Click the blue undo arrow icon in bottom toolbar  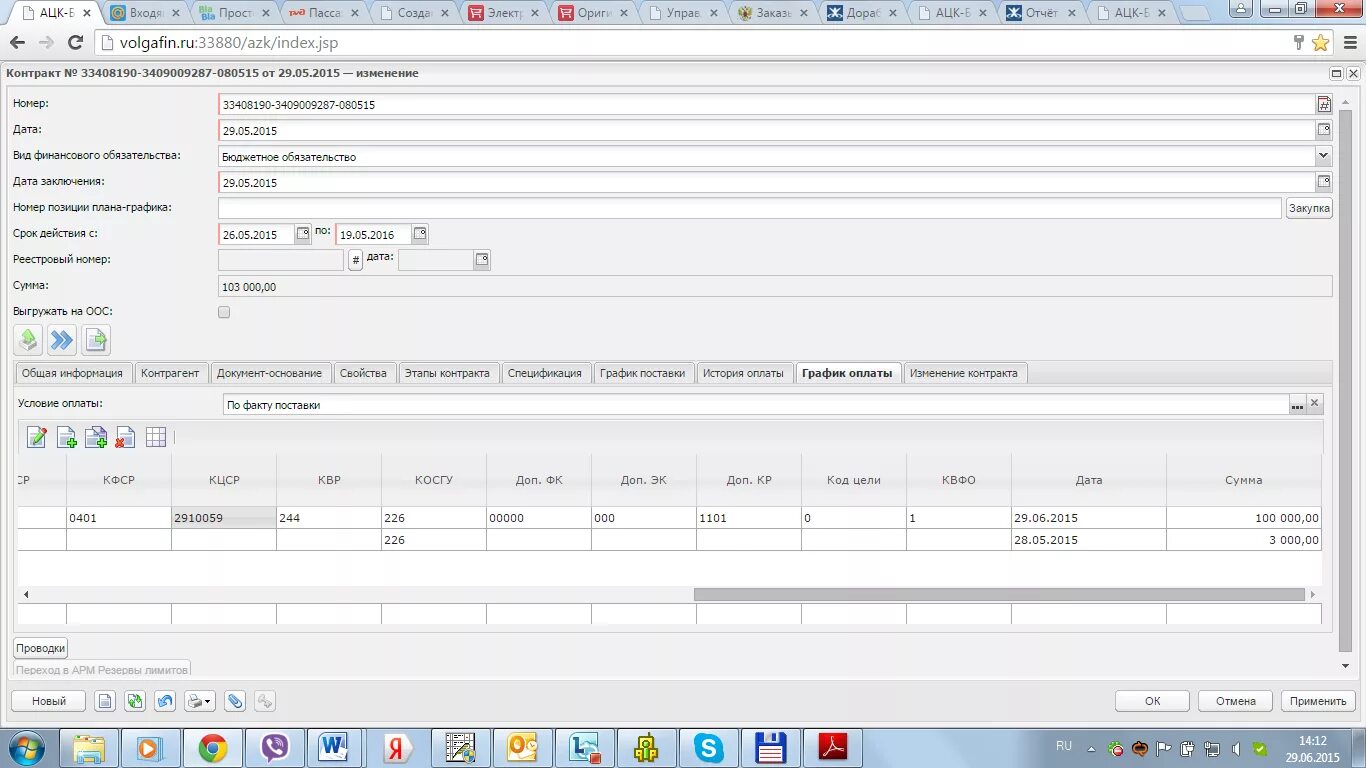[x=165, y=701]
